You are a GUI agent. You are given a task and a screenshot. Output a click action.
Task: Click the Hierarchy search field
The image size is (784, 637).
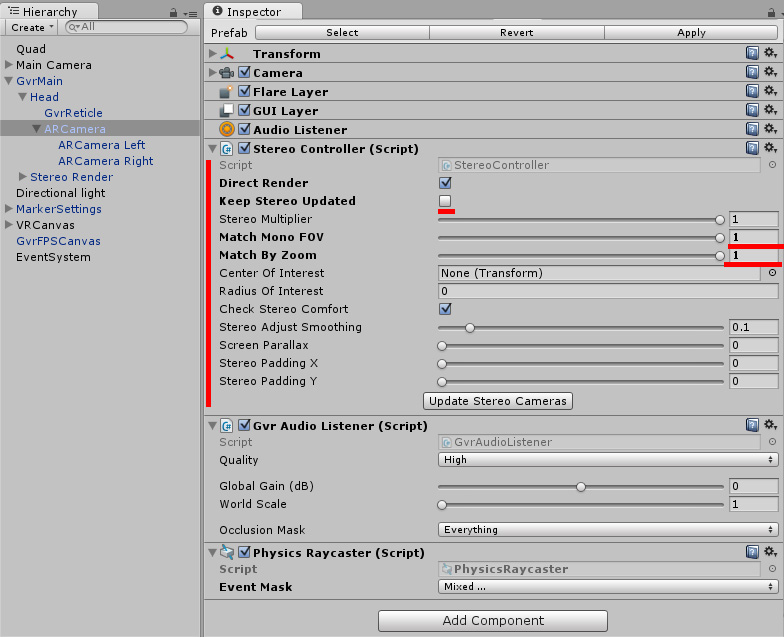click(x=126, y=27)
